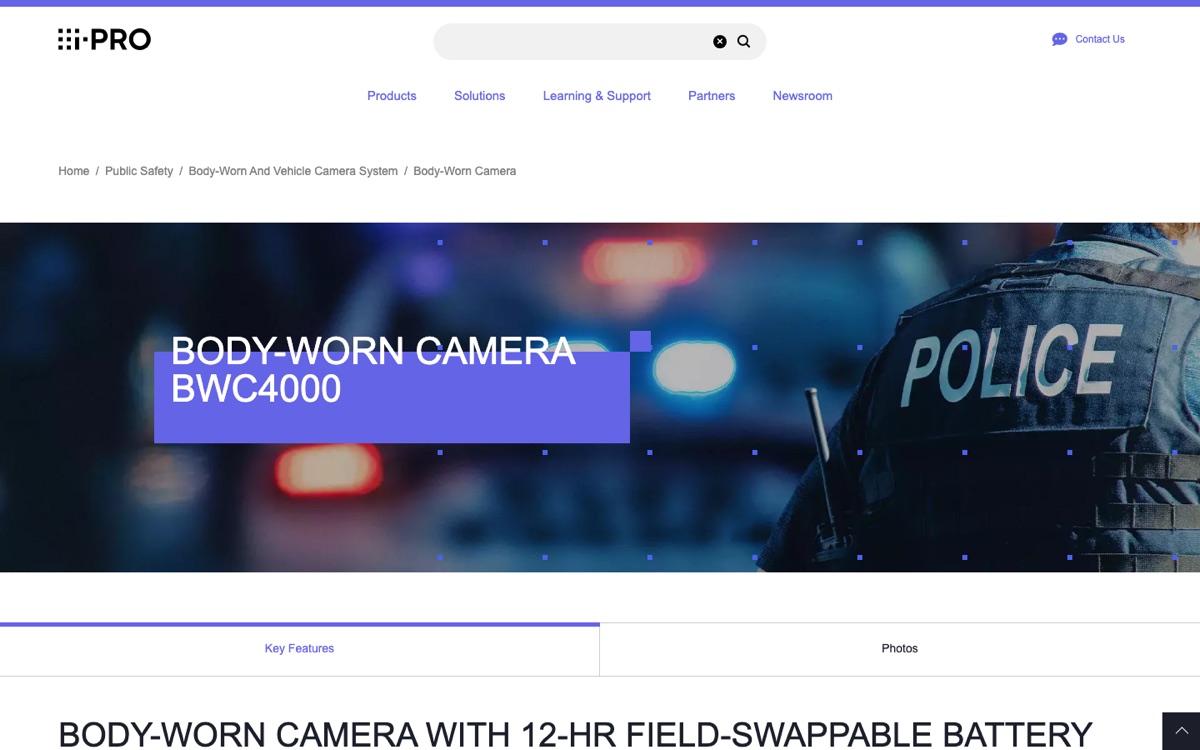
Task: Open the Learning & Support menu
Action: click(x=597, y=96)
